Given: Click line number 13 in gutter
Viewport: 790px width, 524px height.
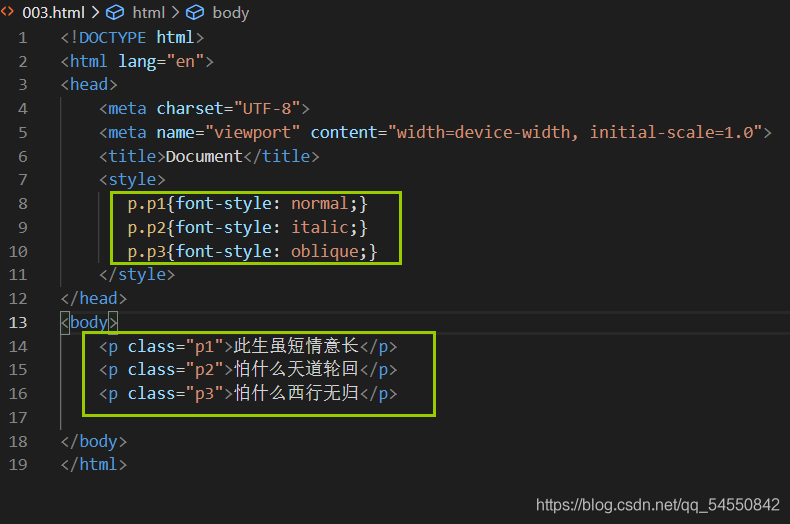Looking at the screenshot, I should pyautogui.click(x=18, y=322).
